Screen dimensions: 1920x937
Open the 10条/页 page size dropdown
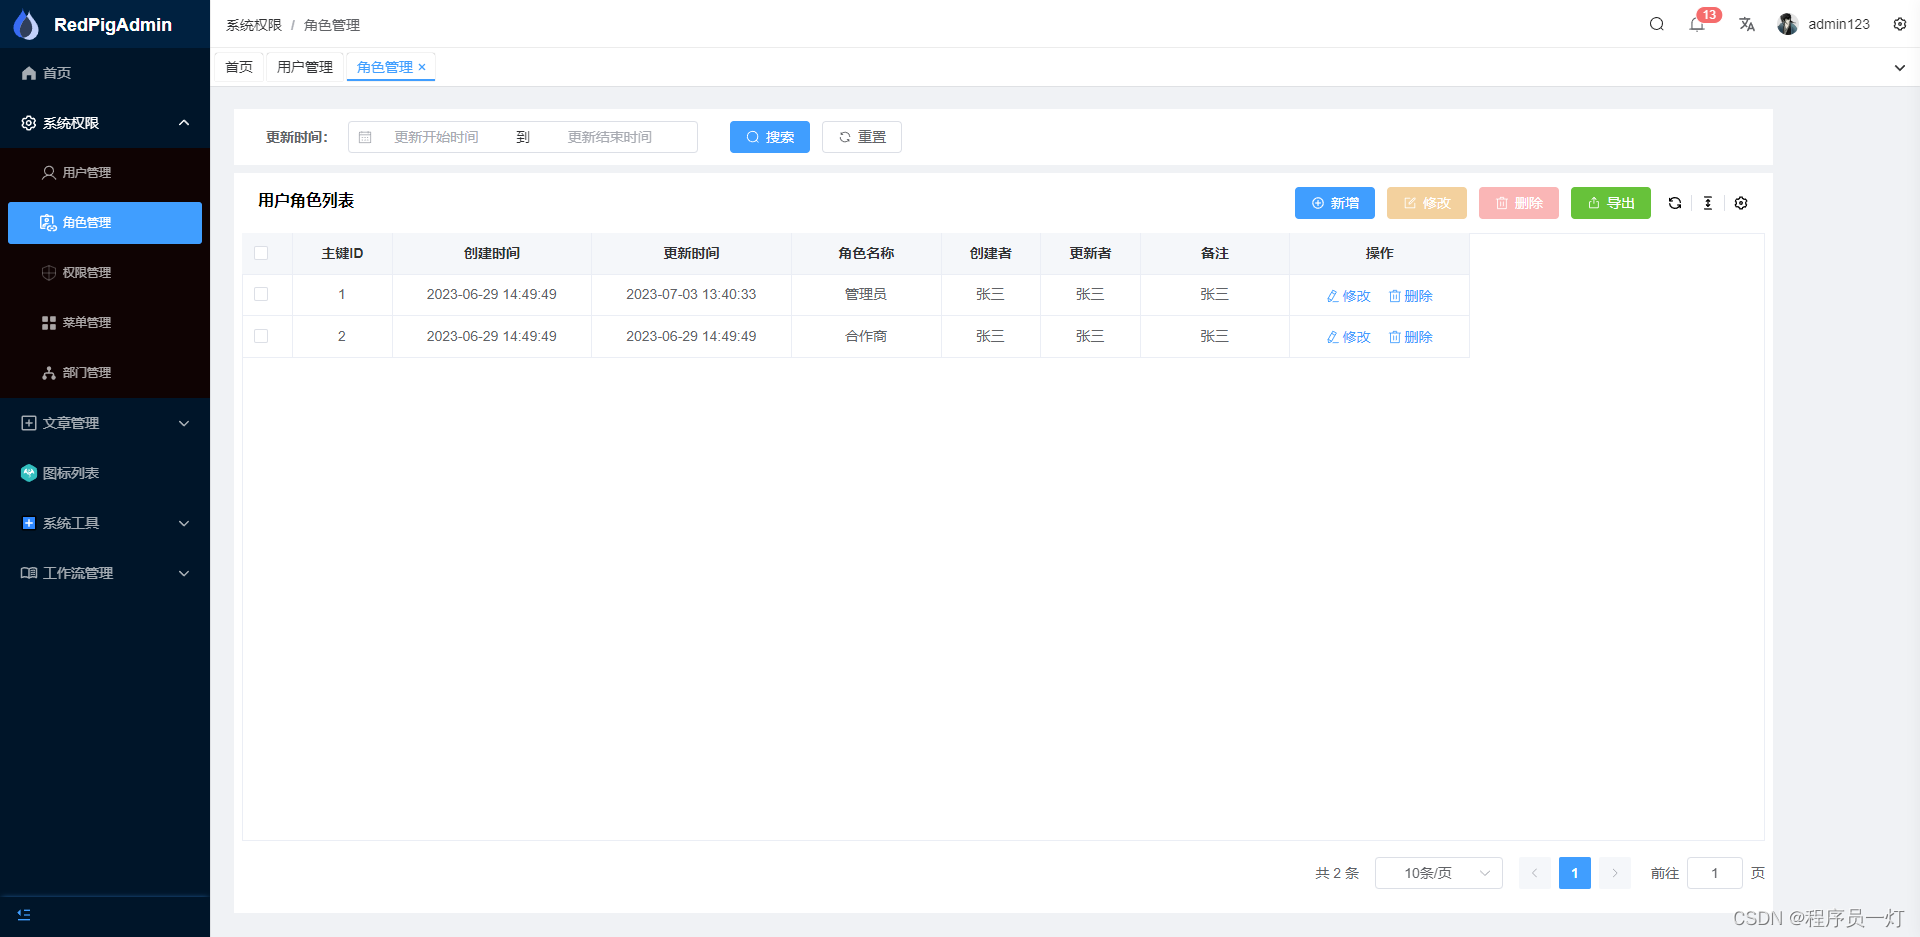(1438, 873)
